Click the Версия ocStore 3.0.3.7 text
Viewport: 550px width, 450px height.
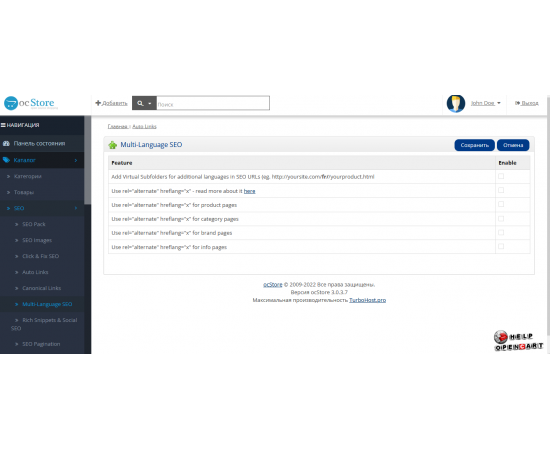click(x=319, y=292)
